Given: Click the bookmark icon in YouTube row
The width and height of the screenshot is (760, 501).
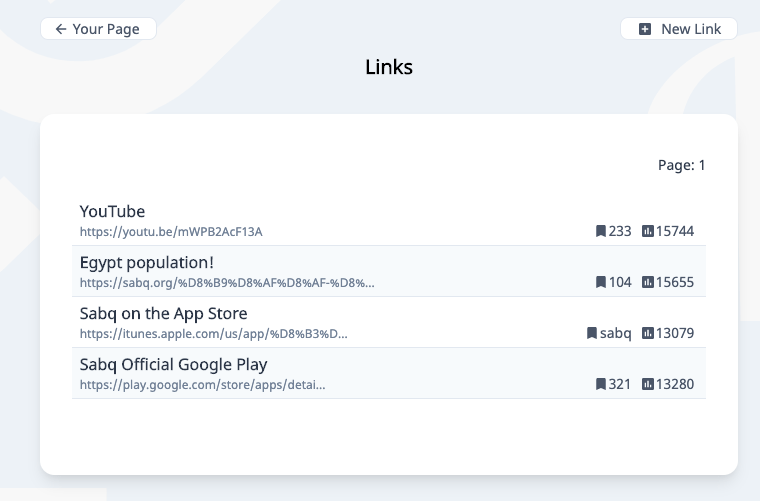Looking at the screenshot, I should tap(601, 231).
